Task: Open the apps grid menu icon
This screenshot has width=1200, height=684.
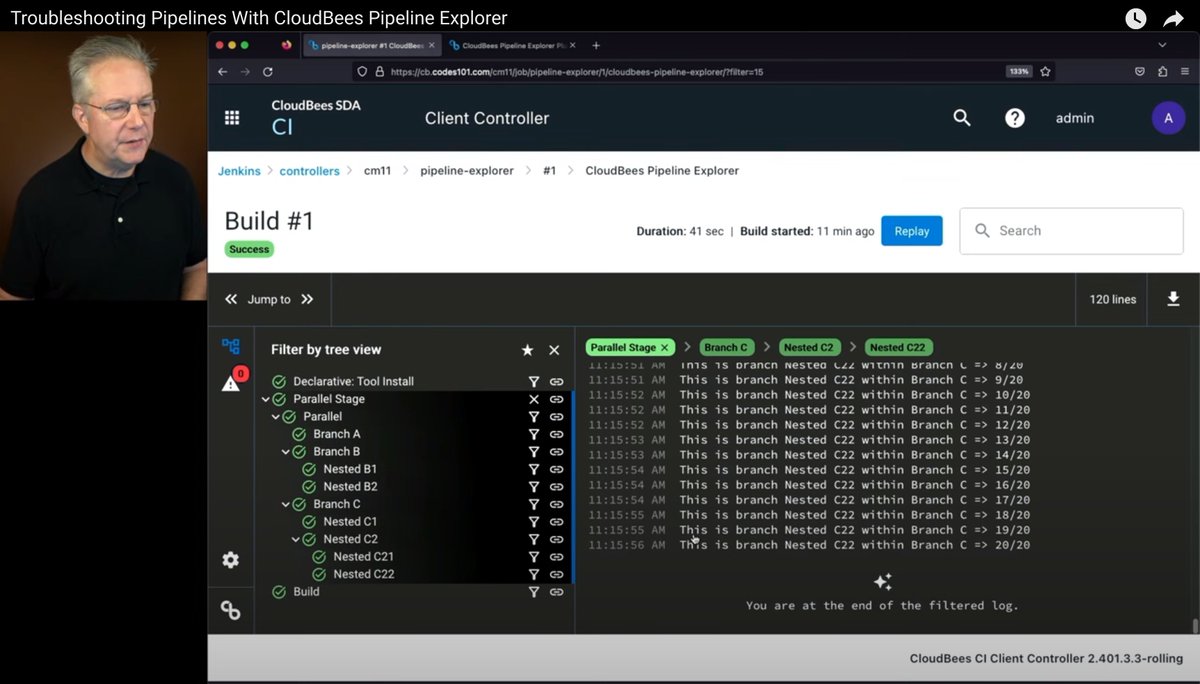Action: [x=232, y=118]
